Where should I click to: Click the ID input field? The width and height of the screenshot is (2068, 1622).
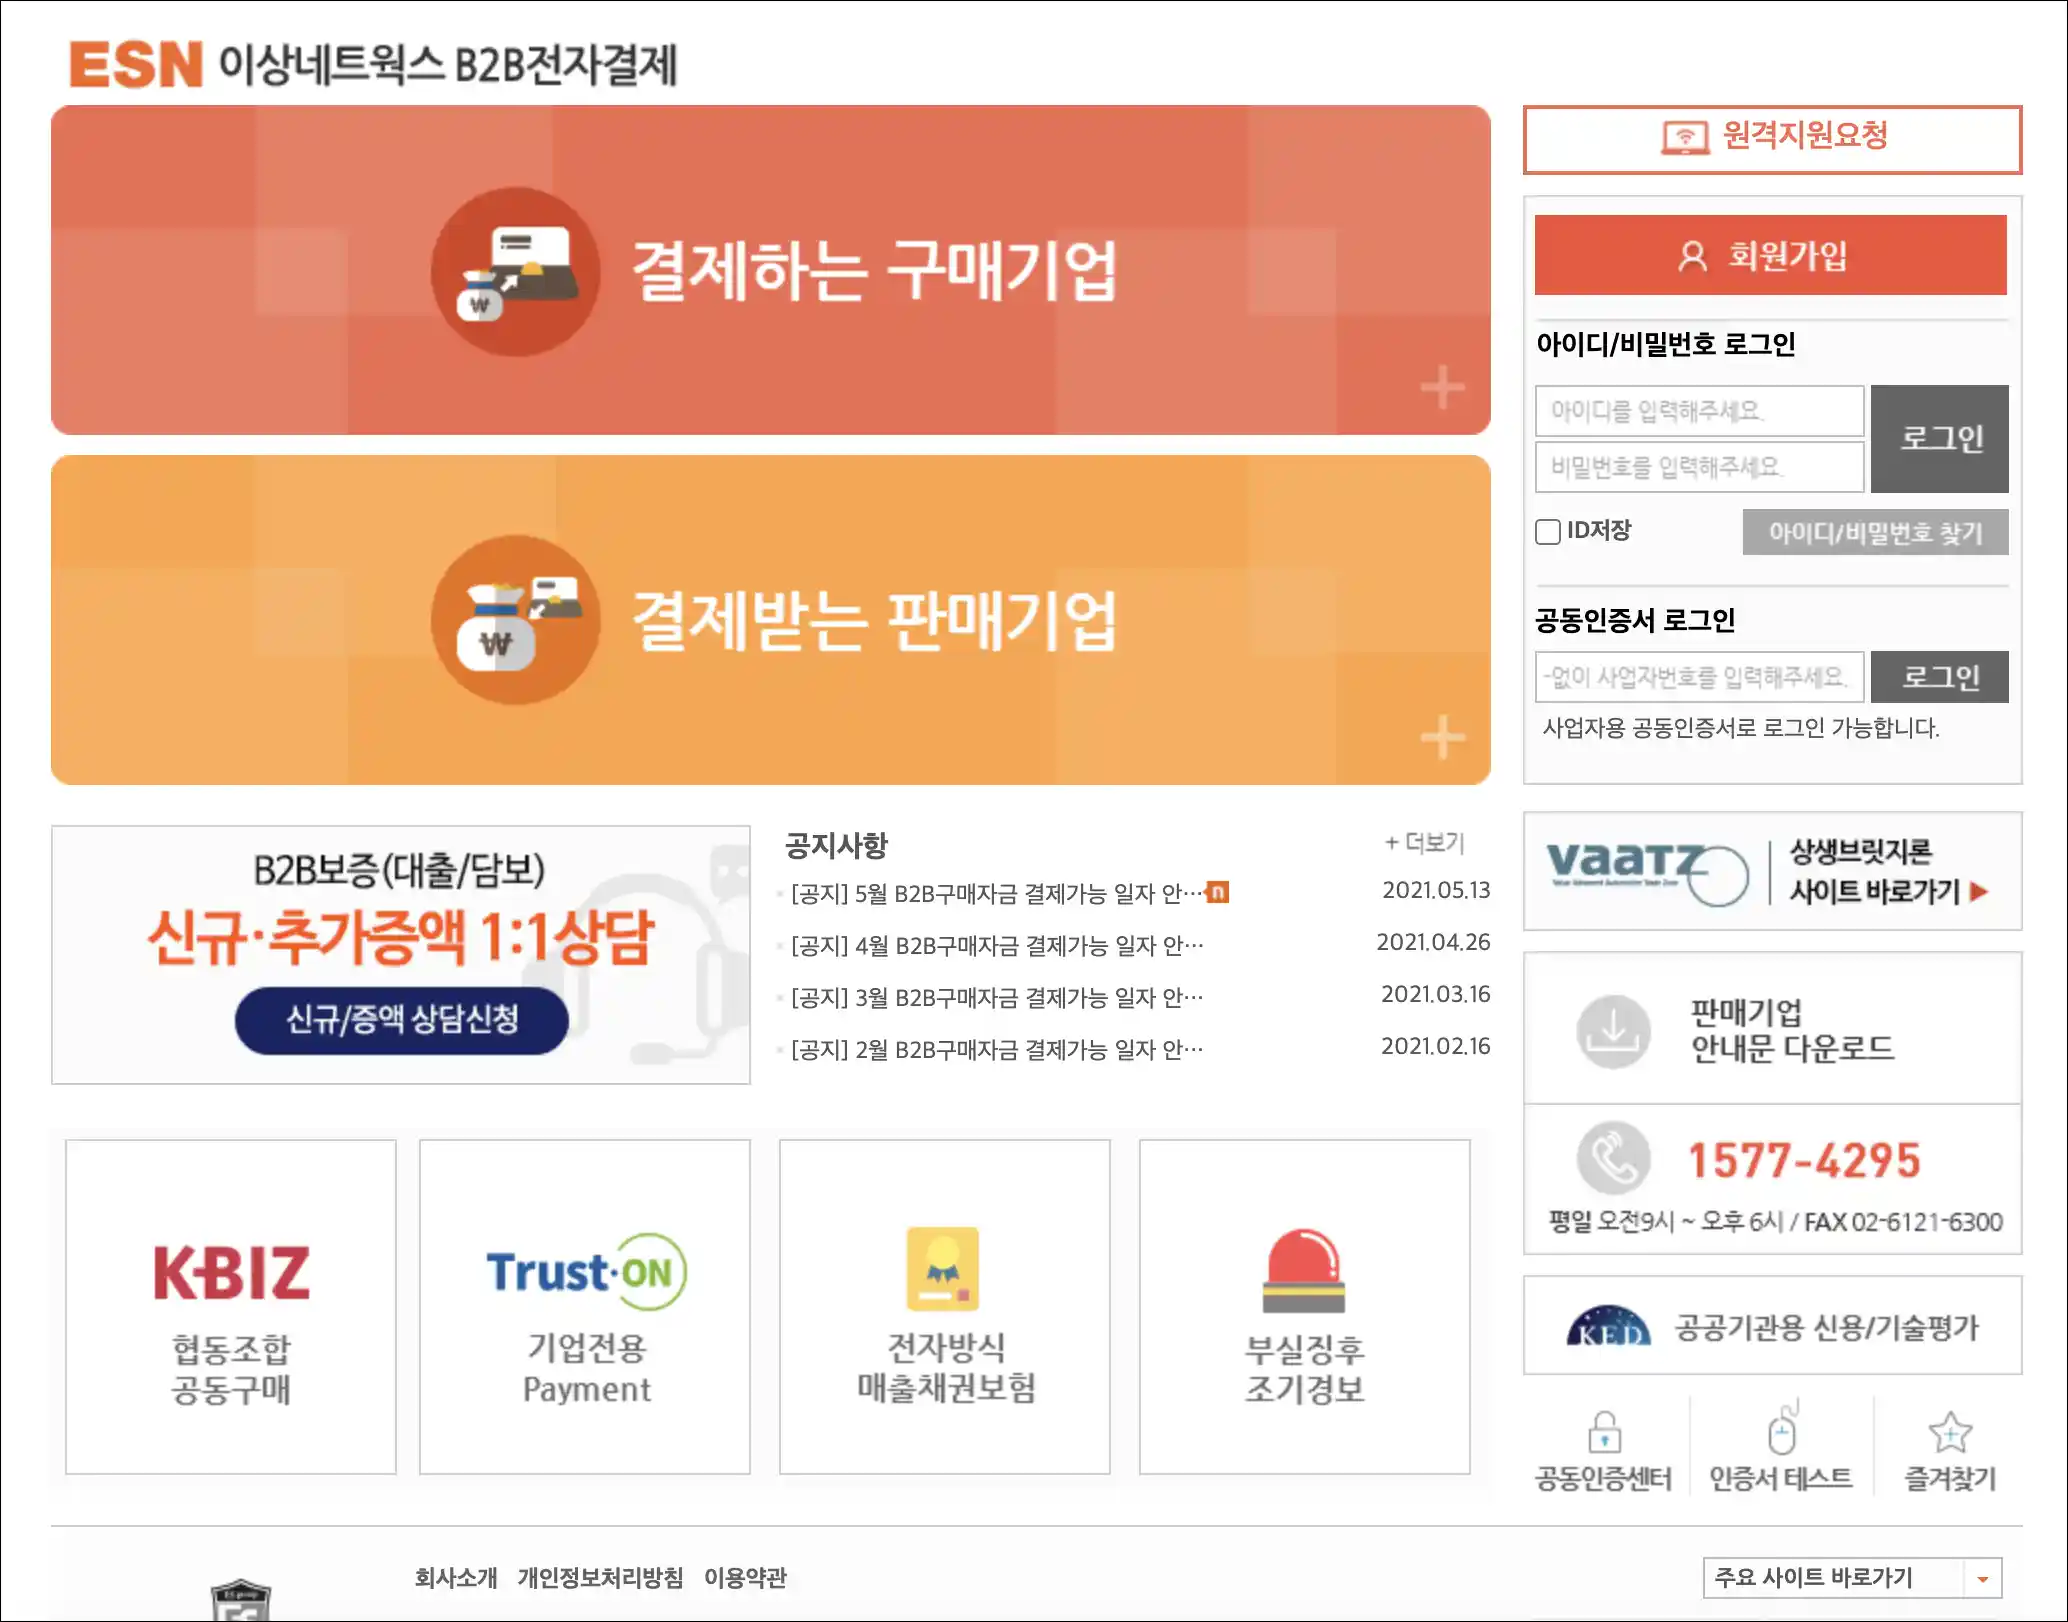click(x=1699, y=410)
